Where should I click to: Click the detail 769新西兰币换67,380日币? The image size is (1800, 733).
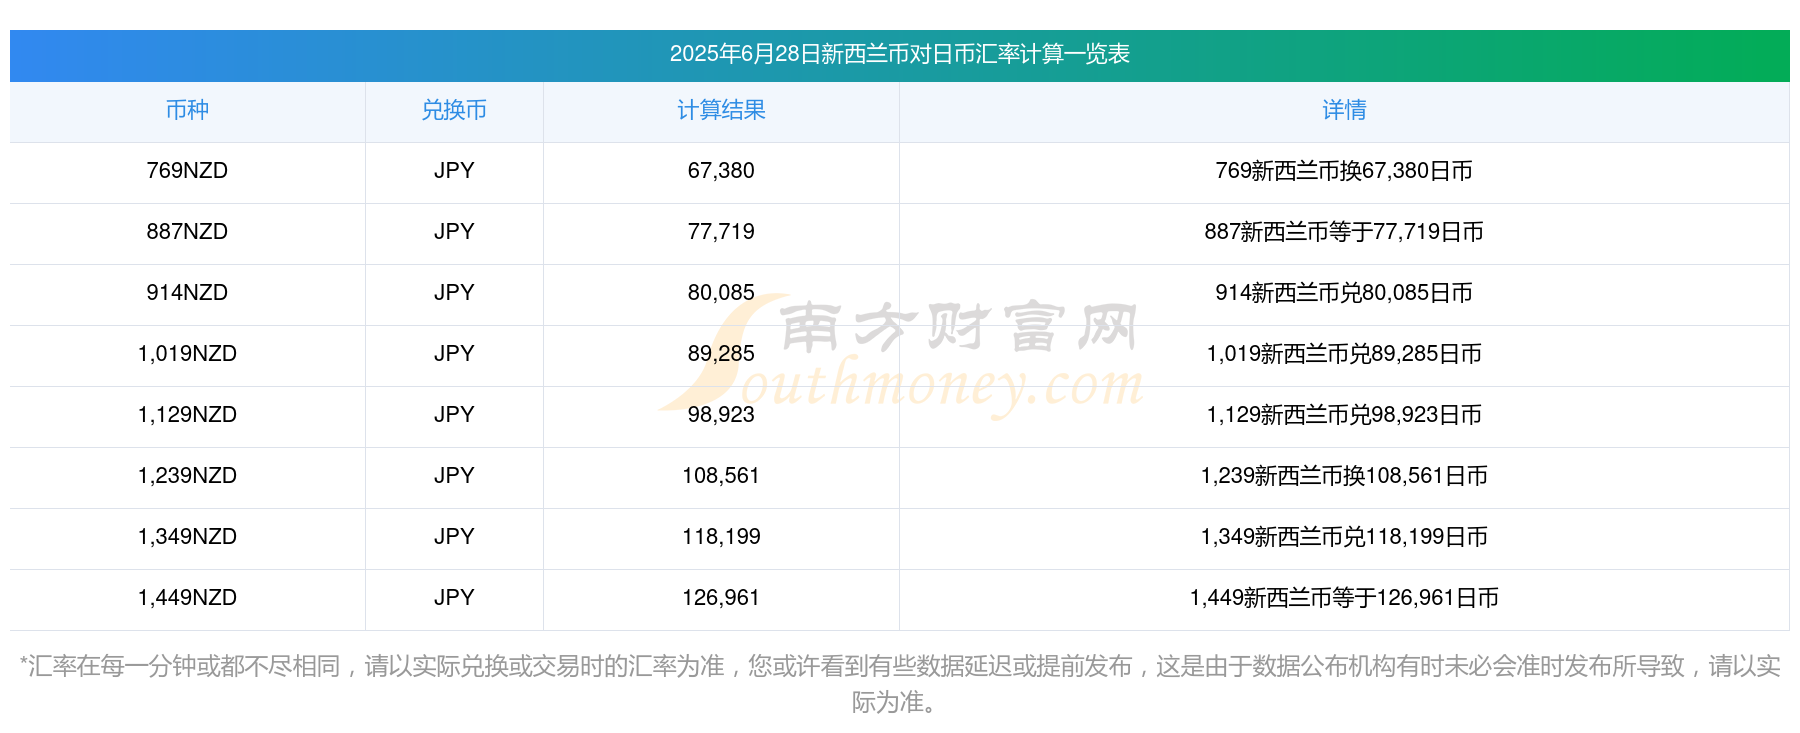click(1344, 171)
